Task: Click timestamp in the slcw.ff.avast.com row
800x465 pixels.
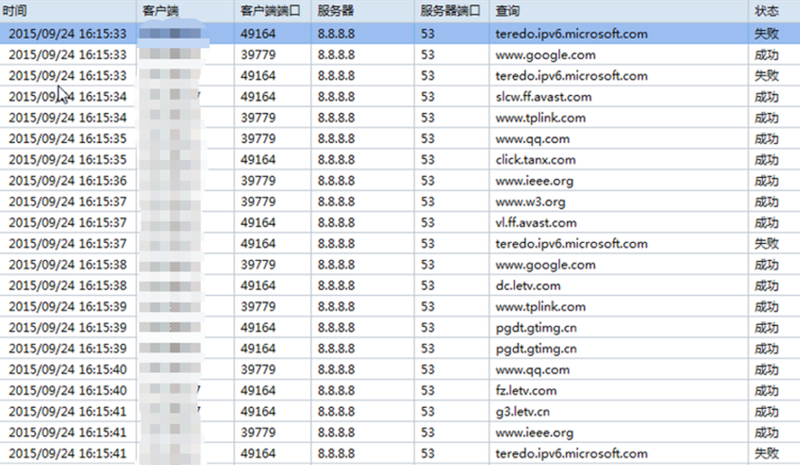Action: click(67, 96)
